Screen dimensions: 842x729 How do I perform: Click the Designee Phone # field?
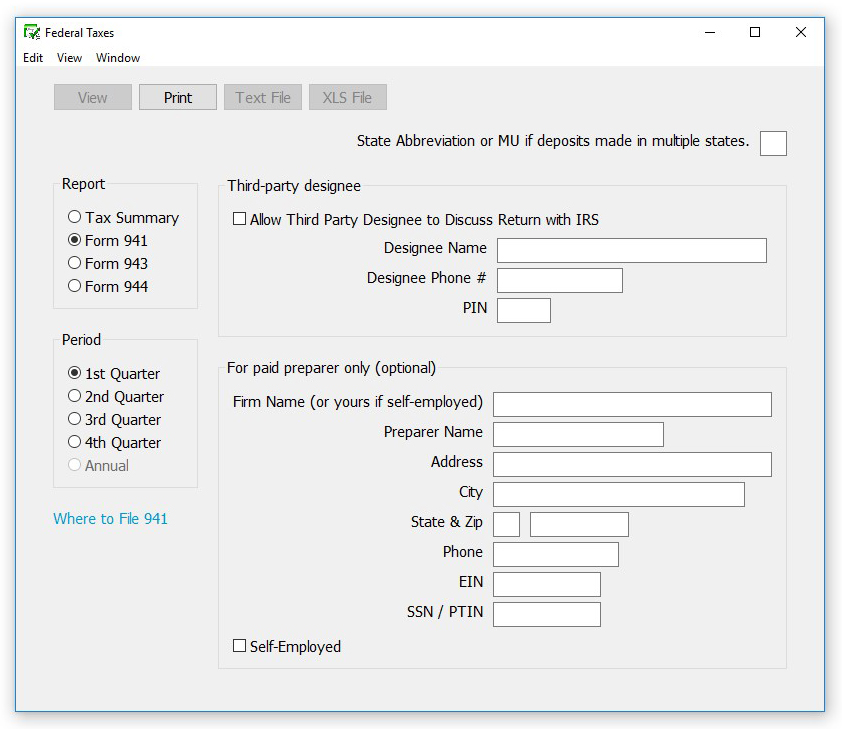pos(560,281)
